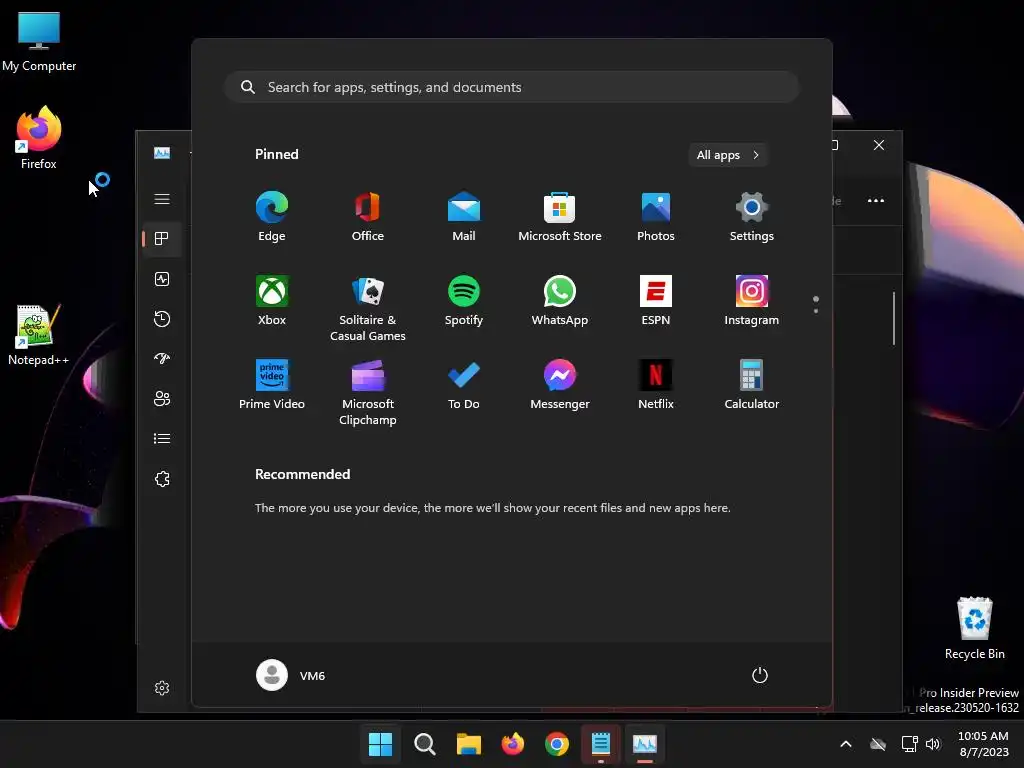Select the Notepad++ desktop shortcut
Viewport: 1024px width, 768px height.
(39, 335)
